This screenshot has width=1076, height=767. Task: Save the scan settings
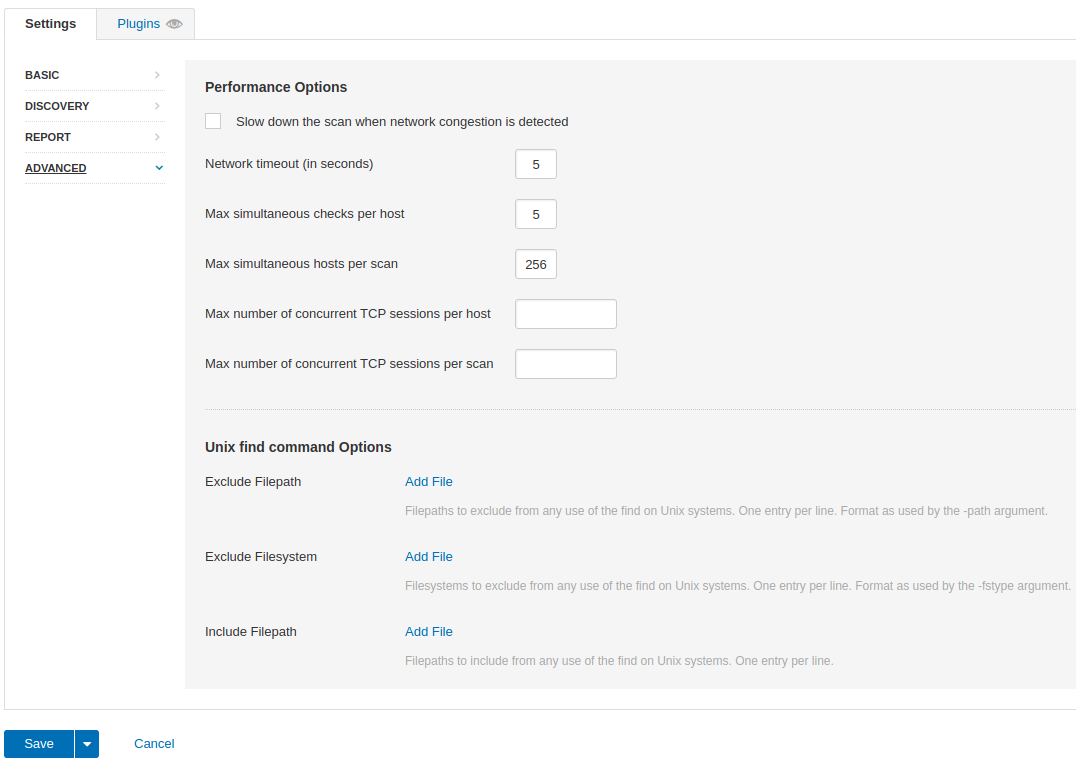coord(39,744)
